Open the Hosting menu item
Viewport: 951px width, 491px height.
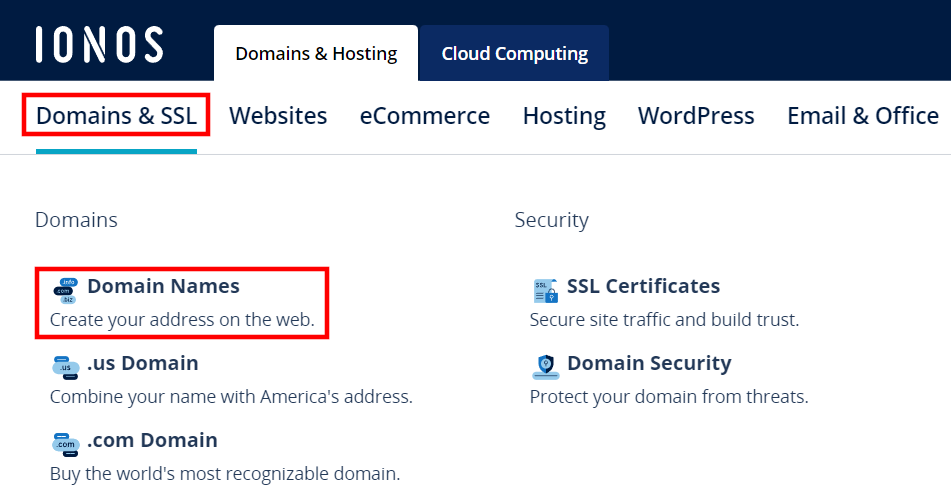click(x=564, y=116)
